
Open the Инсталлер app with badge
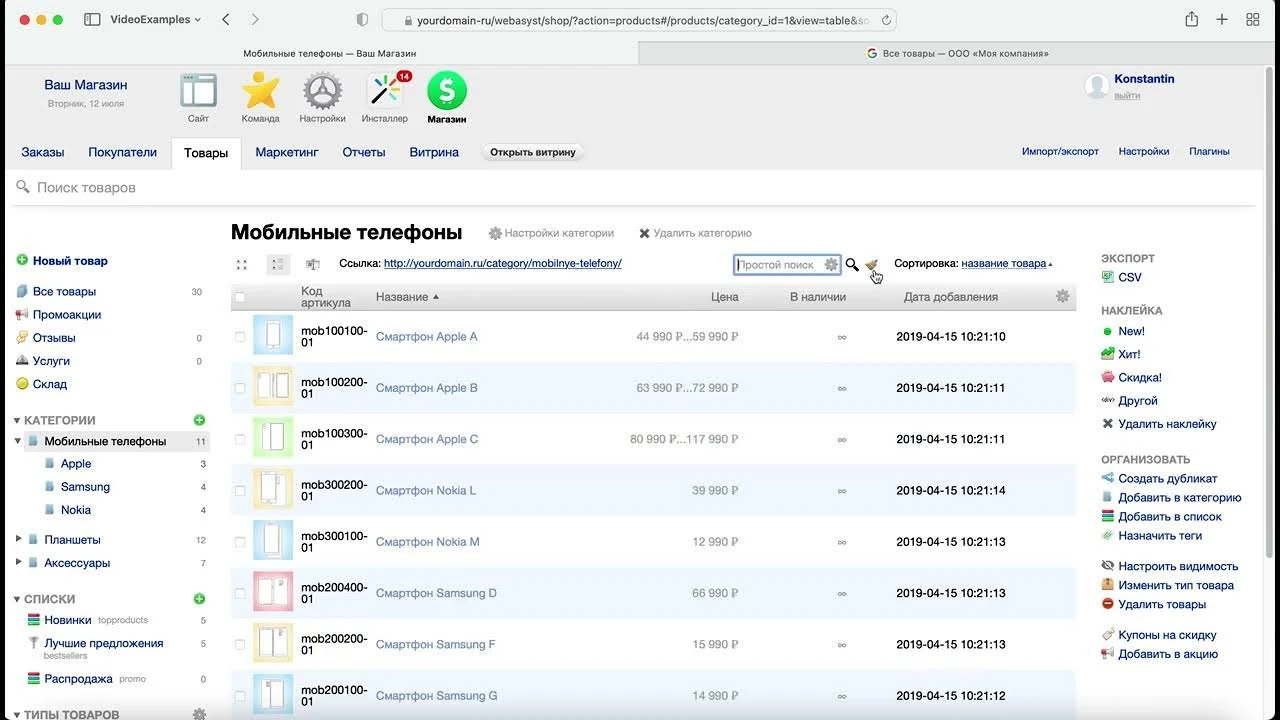[x=385, y=91]
